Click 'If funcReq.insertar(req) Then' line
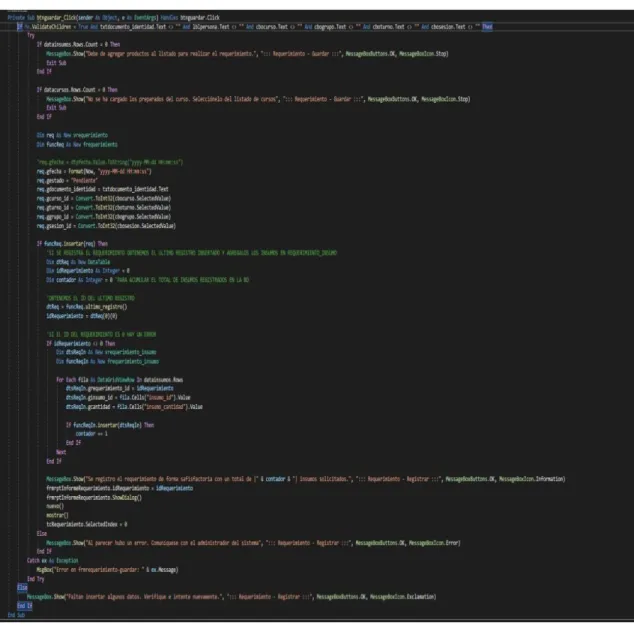634x626 pixels. [x=72, y=244]
